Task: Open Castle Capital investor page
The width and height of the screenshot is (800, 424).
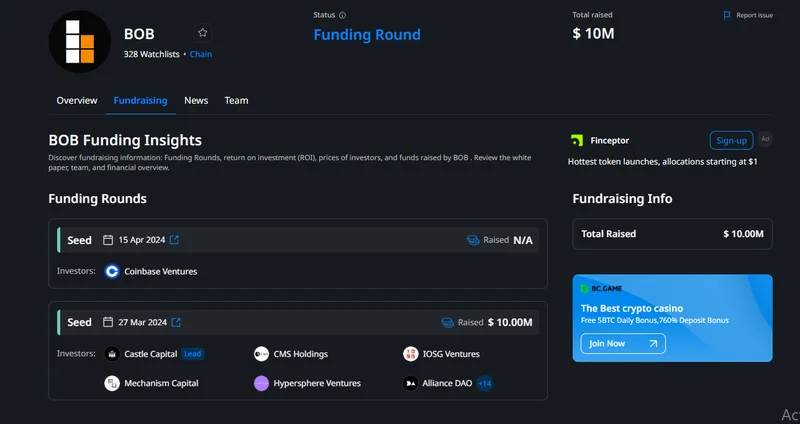Action: (x=151, y=354)
